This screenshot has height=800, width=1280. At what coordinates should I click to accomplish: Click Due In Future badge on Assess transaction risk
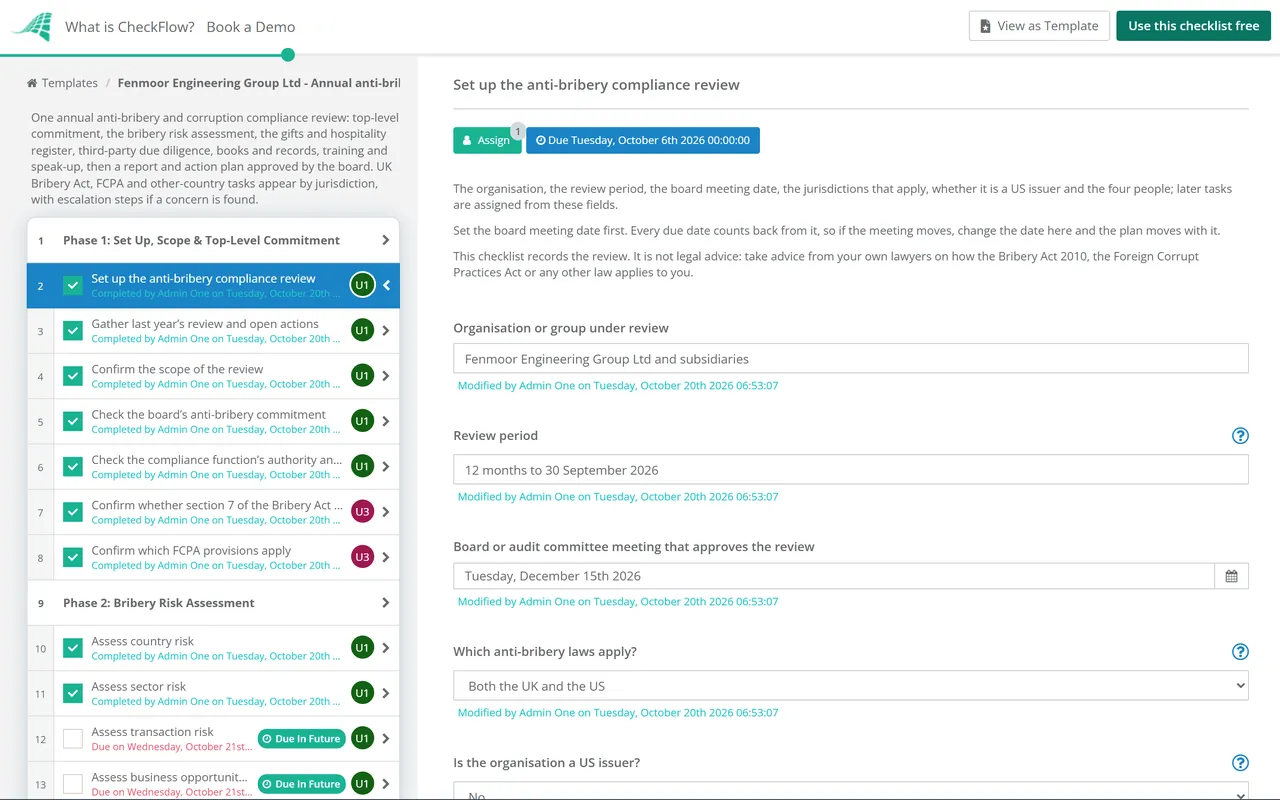301,739
